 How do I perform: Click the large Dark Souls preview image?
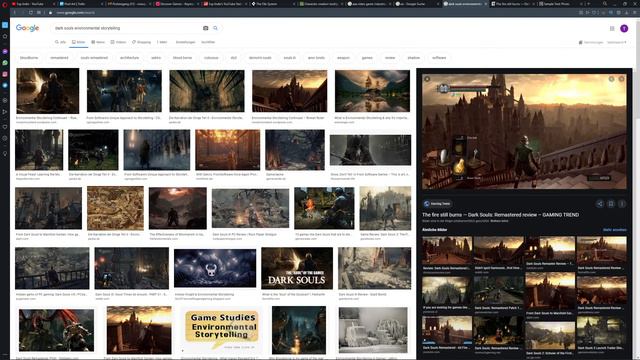click(524, 131)
